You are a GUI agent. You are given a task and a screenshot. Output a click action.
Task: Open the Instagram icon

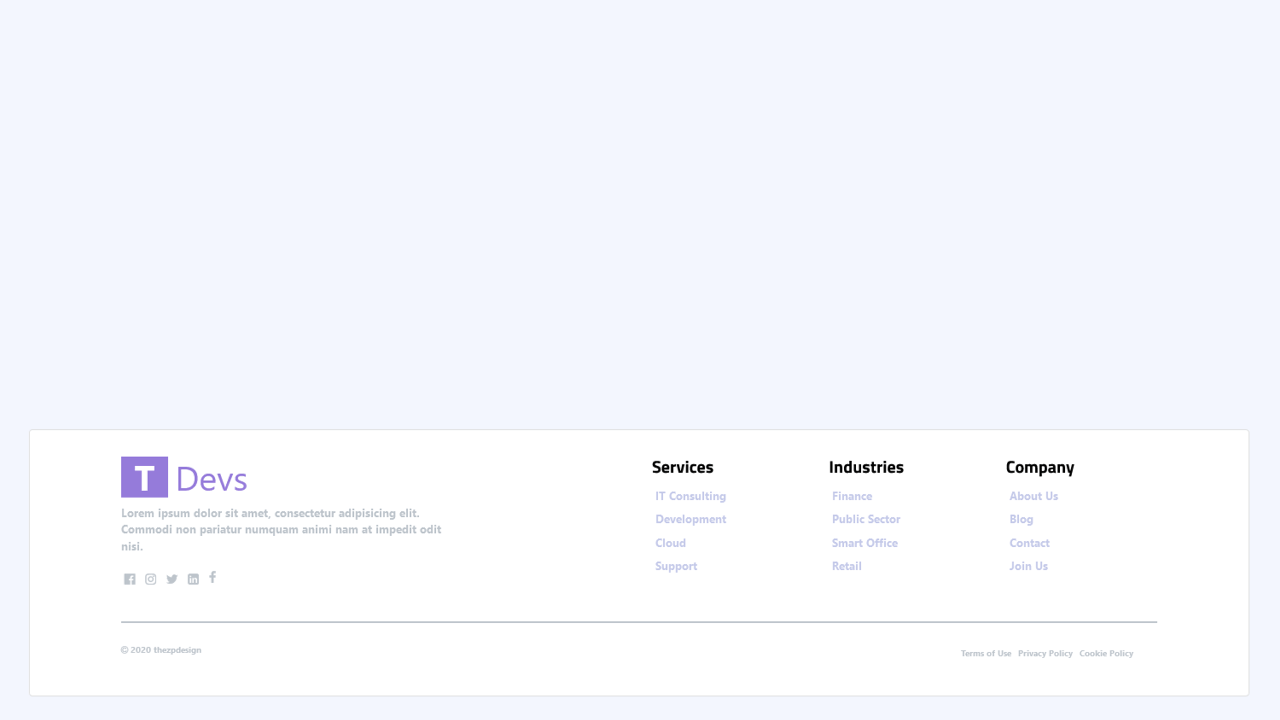pyautogui.click(x=150, y=579)
